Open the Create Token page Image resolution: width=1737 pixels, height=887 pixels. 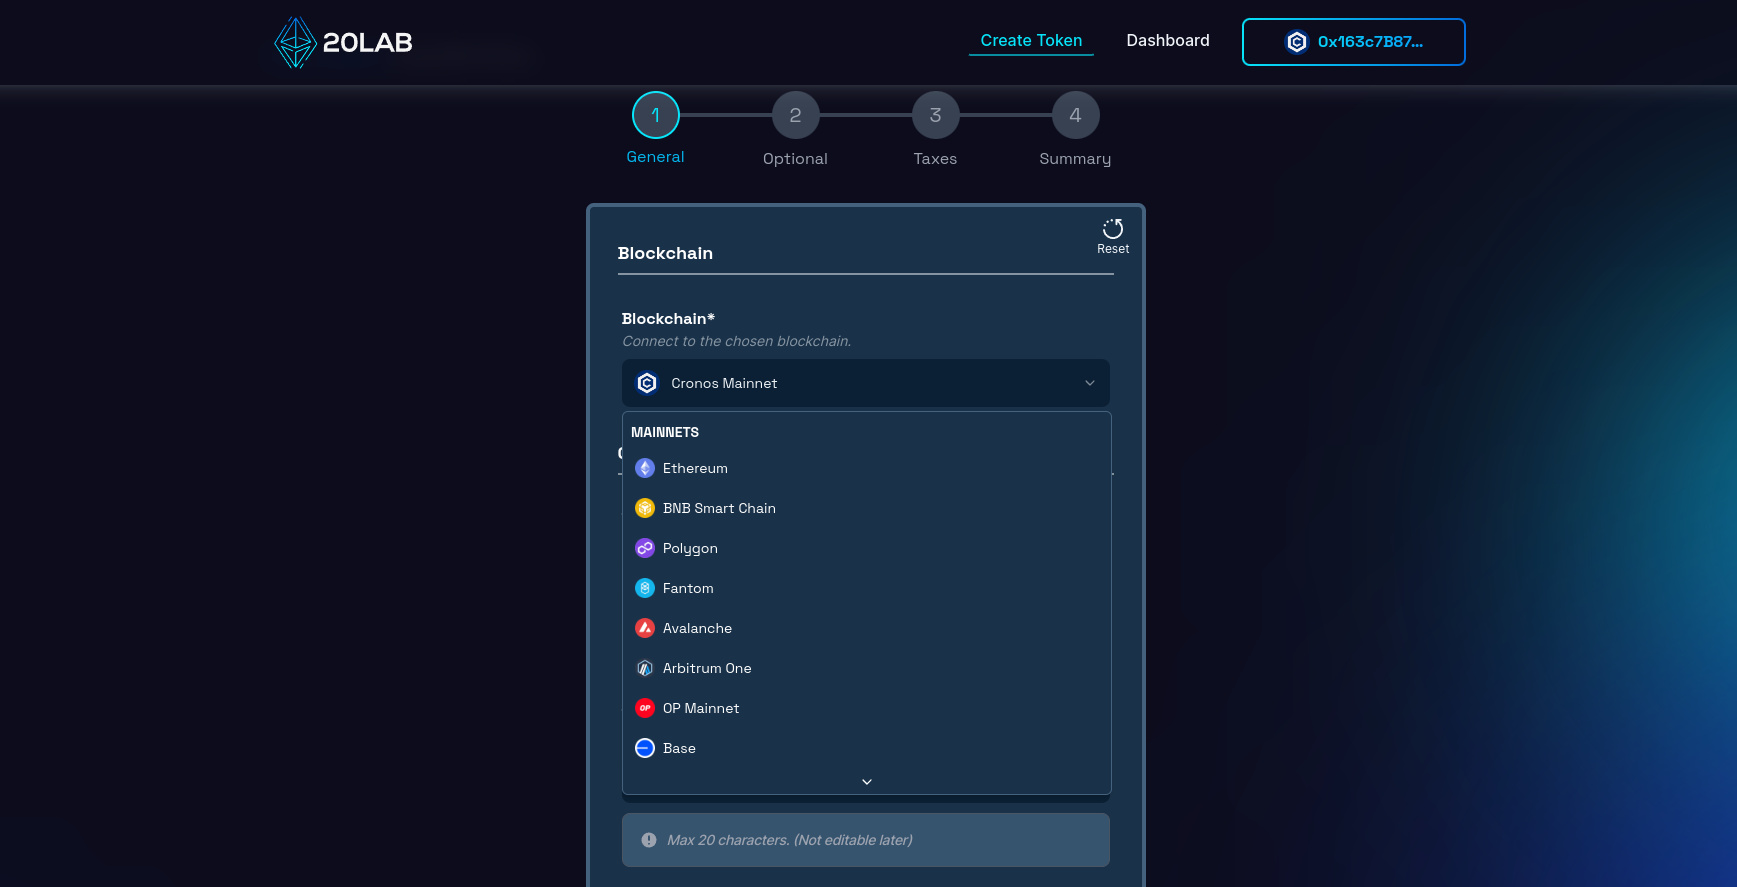(1031, 40)
